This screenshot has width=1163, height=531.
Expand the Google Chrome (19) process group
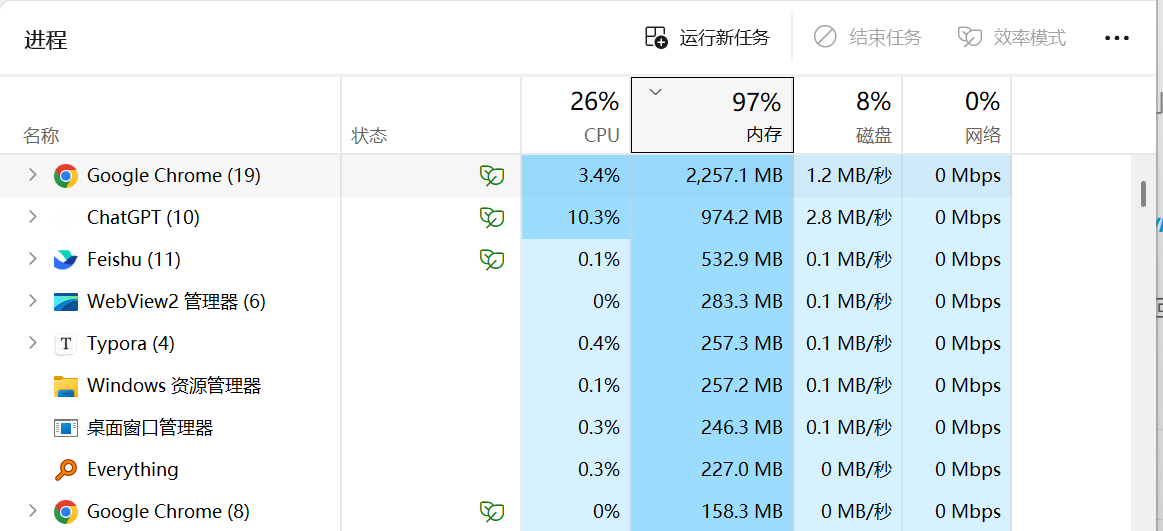tap(32, 175)
